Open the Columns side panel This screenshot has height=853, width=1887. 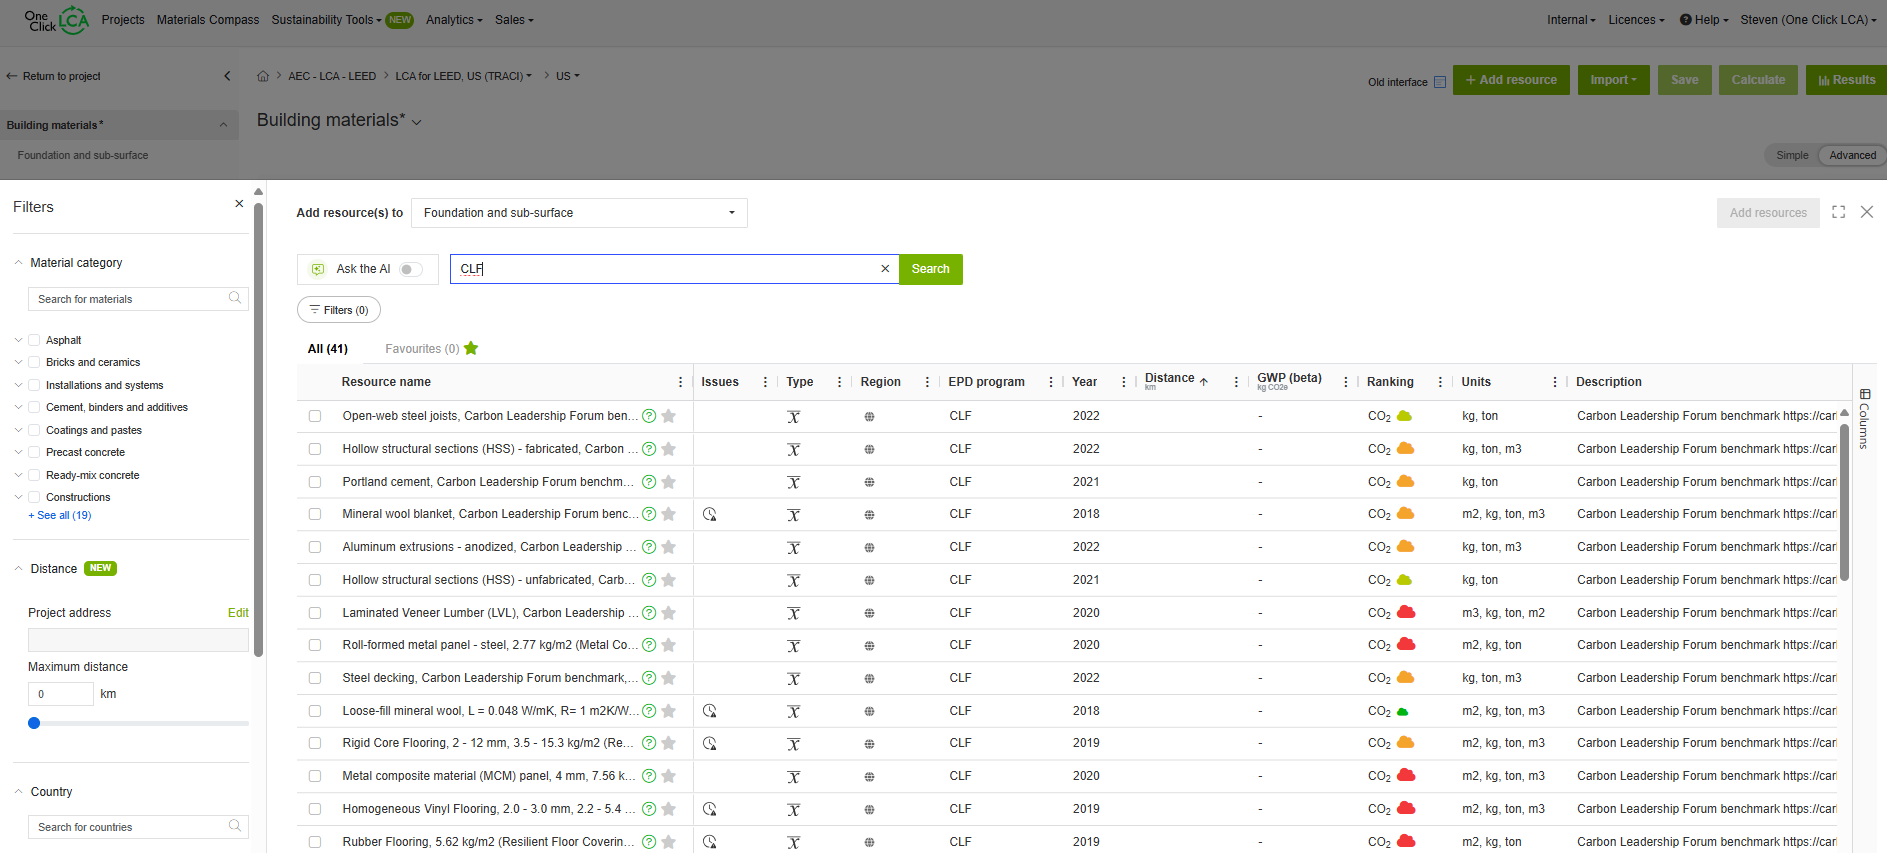(x=1864, y=418)
